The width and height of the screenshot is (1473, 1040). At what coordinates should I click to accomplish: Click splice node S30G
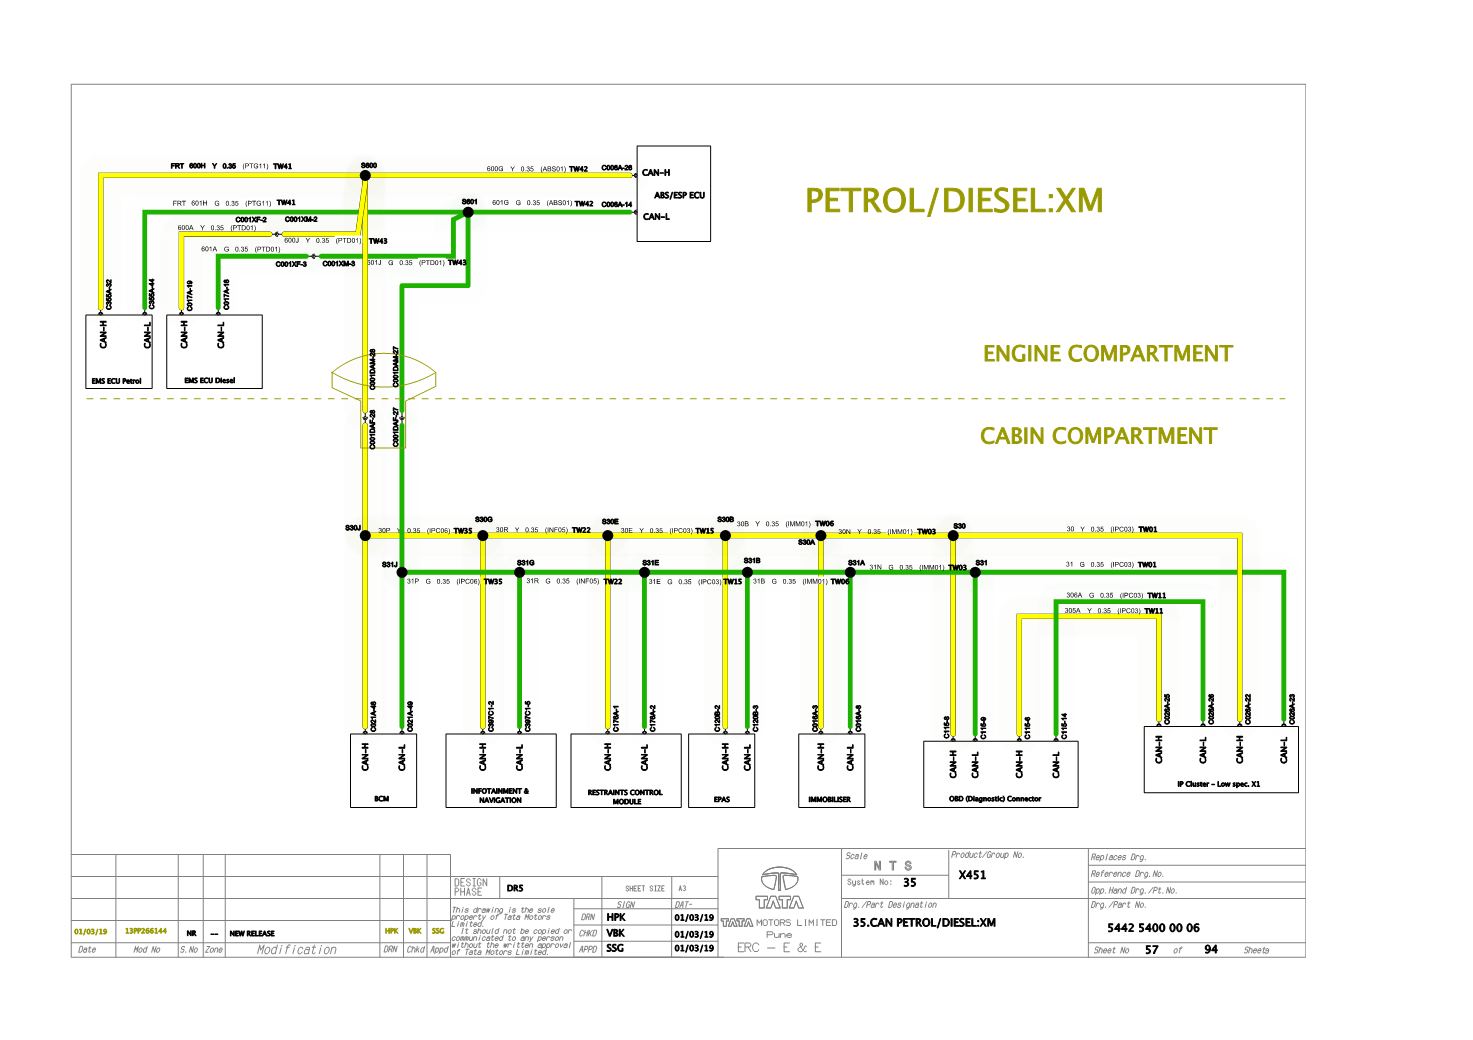coord(483,535)
